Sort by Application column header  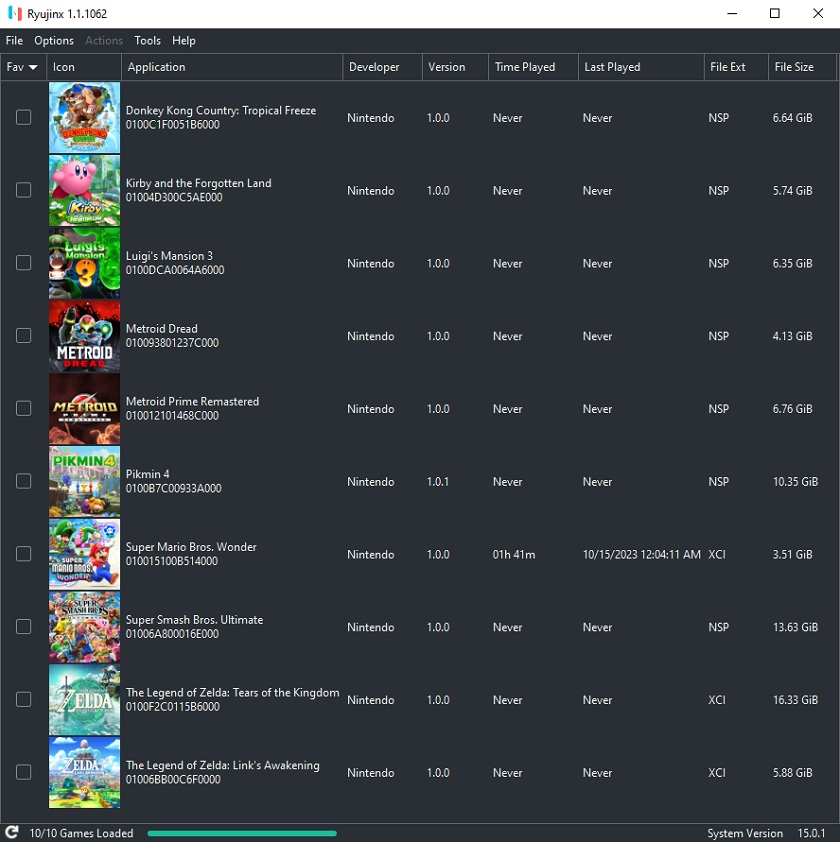pyautogui.click(x=232, y=67)
